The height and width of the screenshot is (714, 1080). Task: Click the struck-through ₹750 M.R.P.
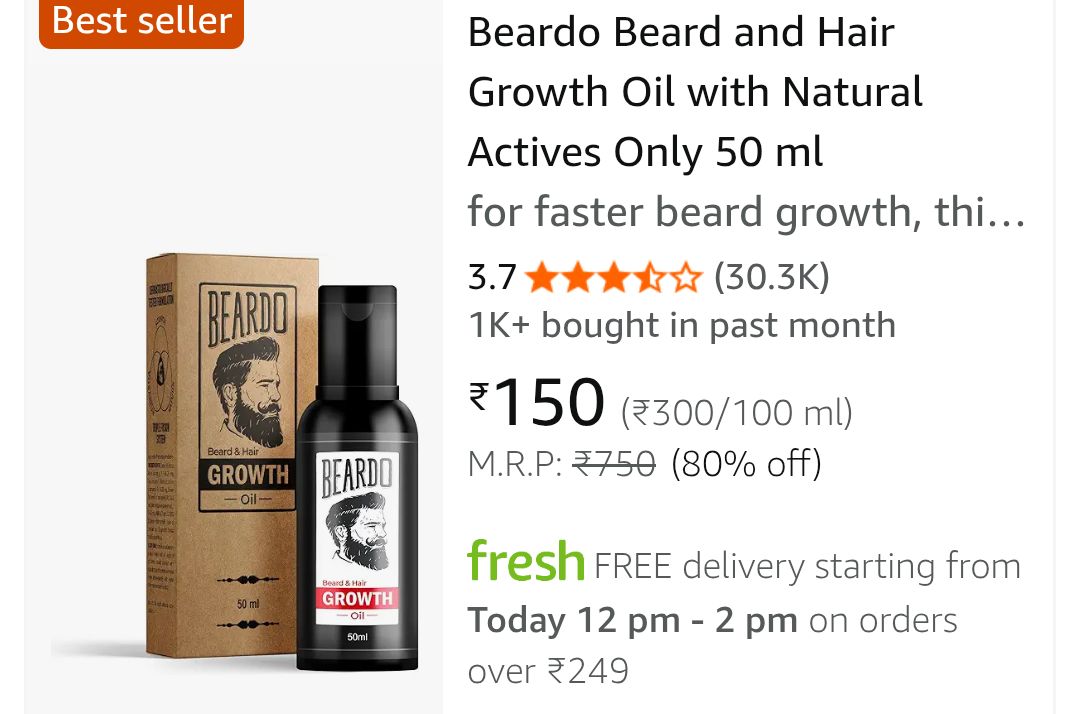point(614,464)
